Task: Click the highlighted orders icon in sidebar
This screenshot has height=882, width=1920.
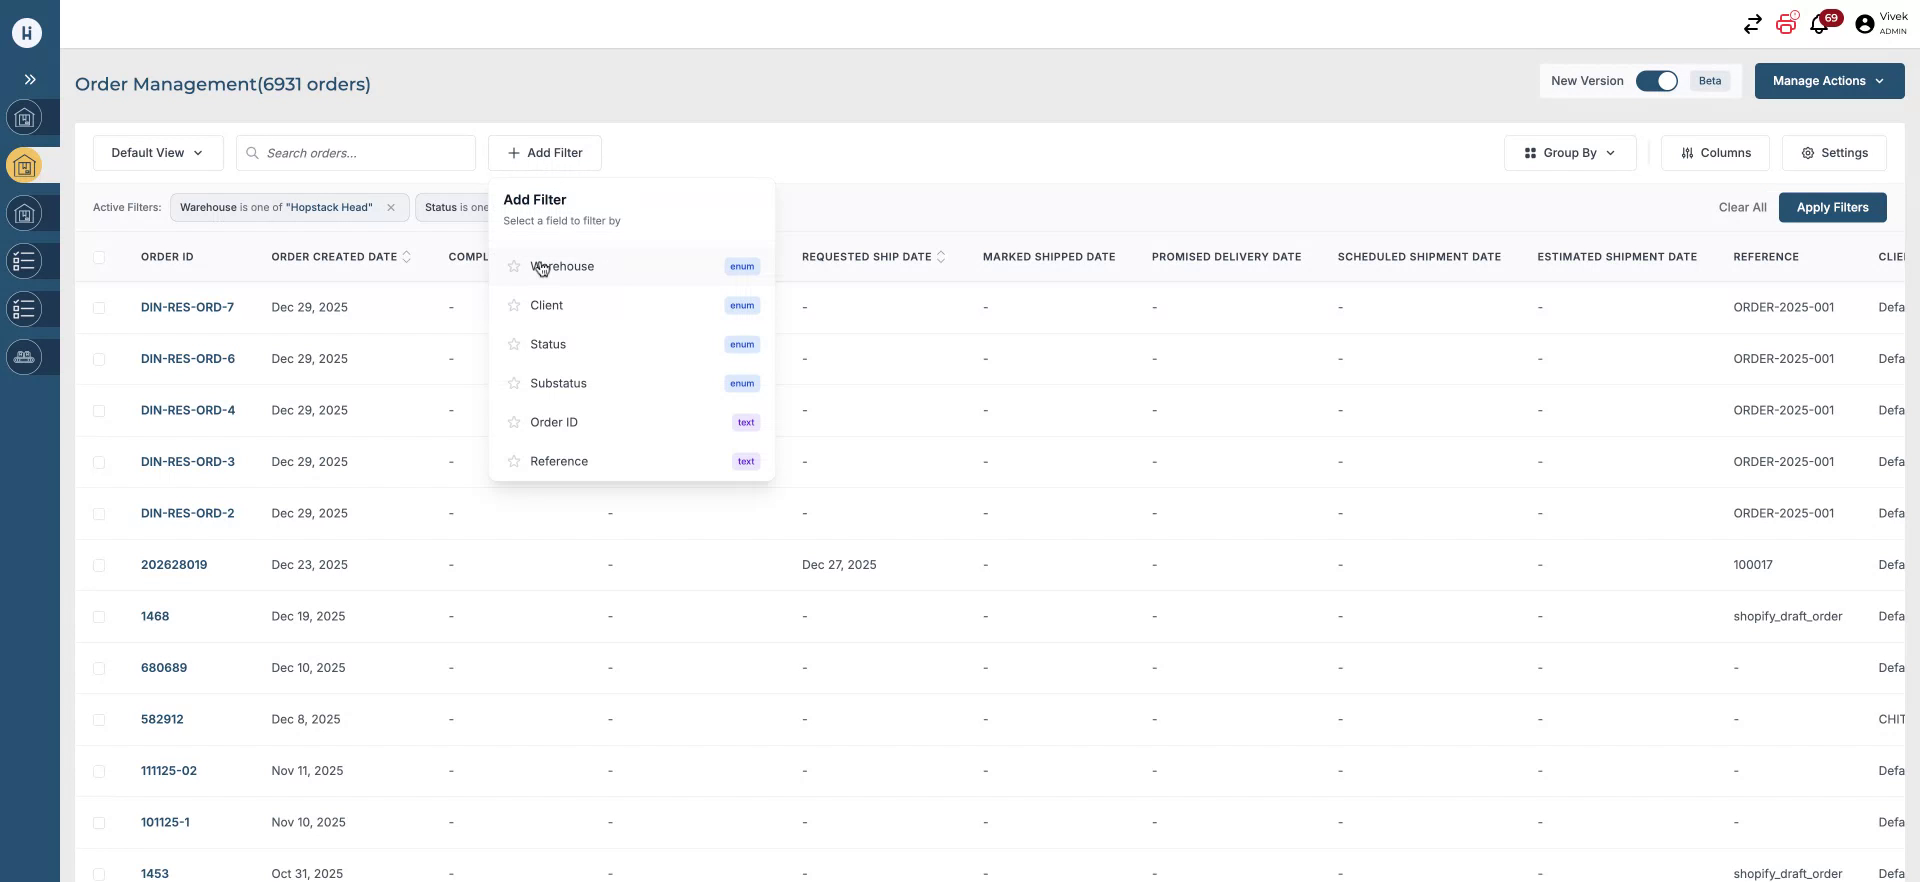Action: pyautogui.click(x=25, y=166)
